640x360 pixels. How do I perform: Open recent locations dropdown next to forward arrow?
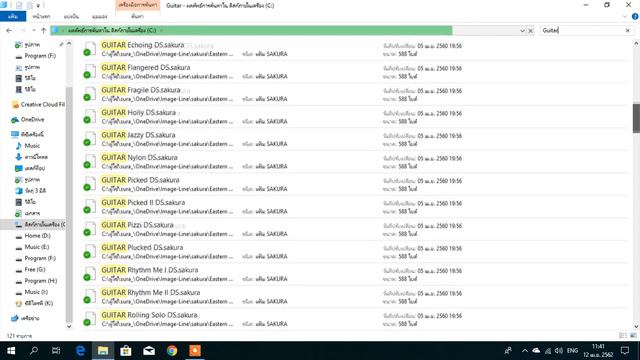click(x=34, y=31)
